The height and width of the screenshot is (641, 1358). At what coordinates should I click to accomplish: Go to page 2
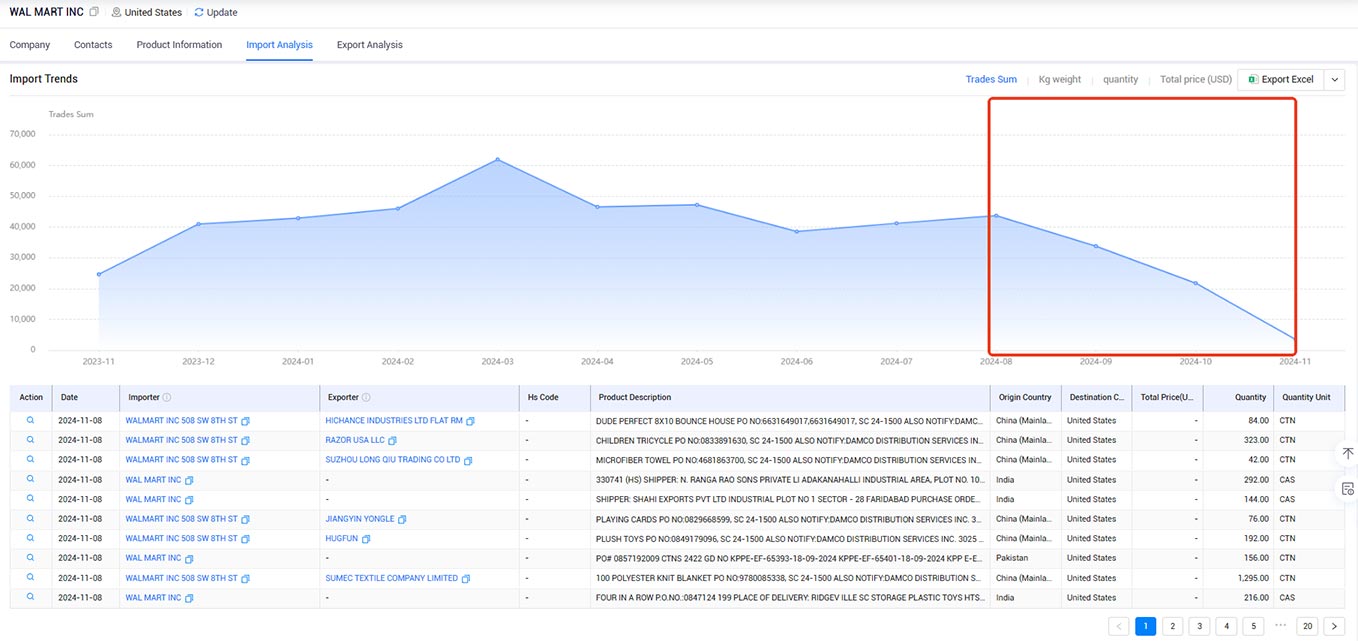pos(1172,626)
